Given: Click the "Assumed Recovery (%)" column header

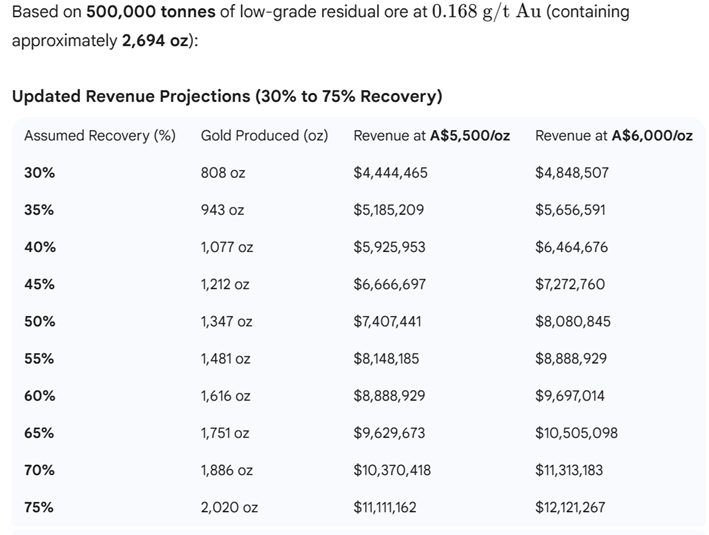Looking at the screenshot, I should (x=100, y=135).
